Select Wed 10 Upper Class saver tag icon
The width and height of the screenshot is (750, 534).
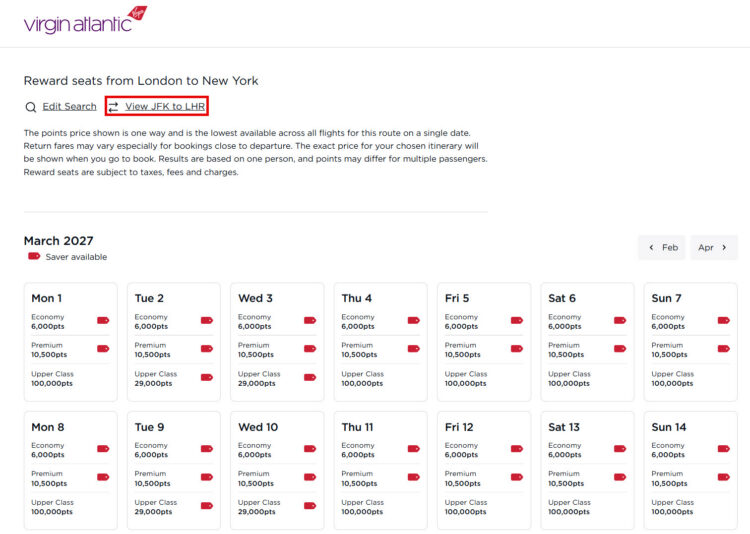(x=310, y=505)
